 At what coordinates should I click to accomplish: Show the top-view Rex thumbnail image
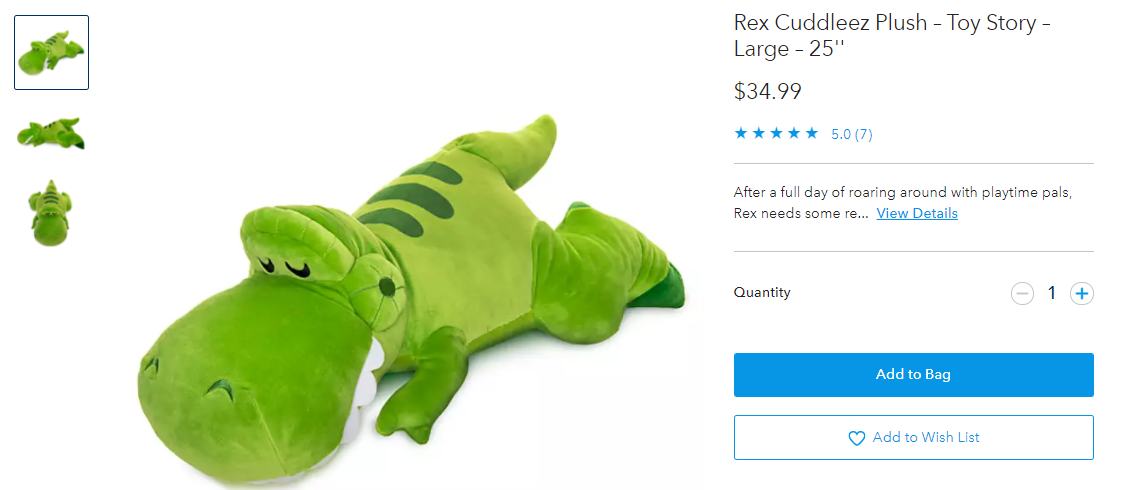[x=51, y=212]
